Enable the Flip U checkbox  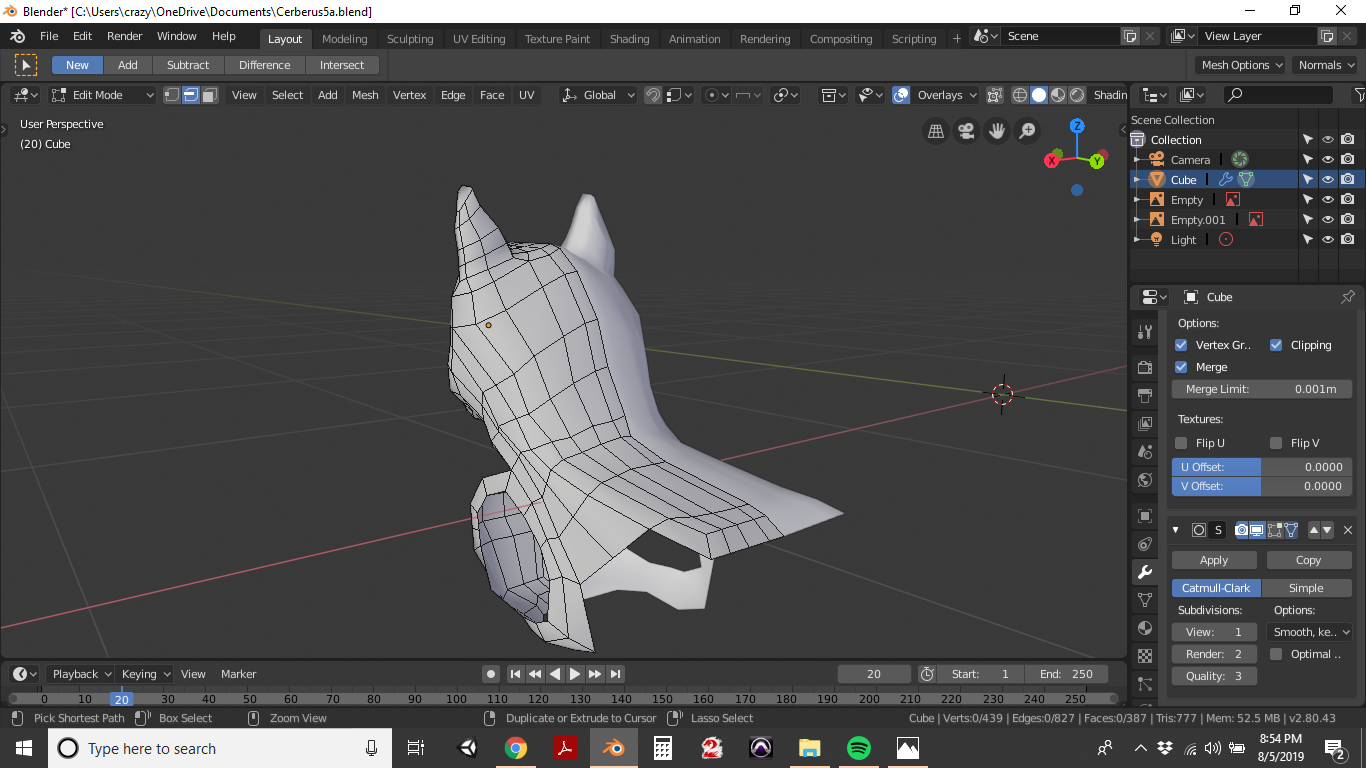coord(1181,443)
